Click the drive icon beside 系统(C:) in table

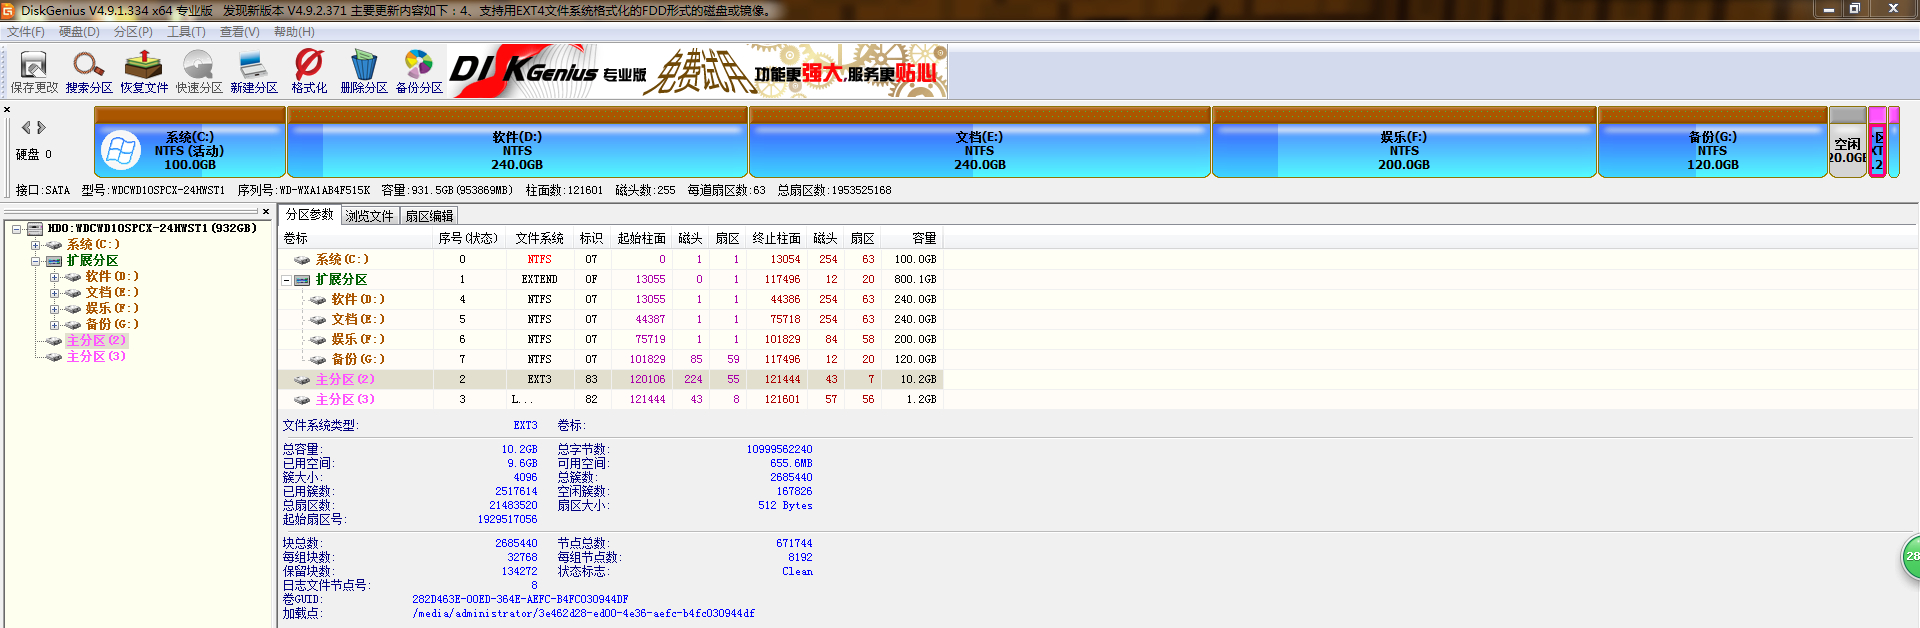point(302,259)
